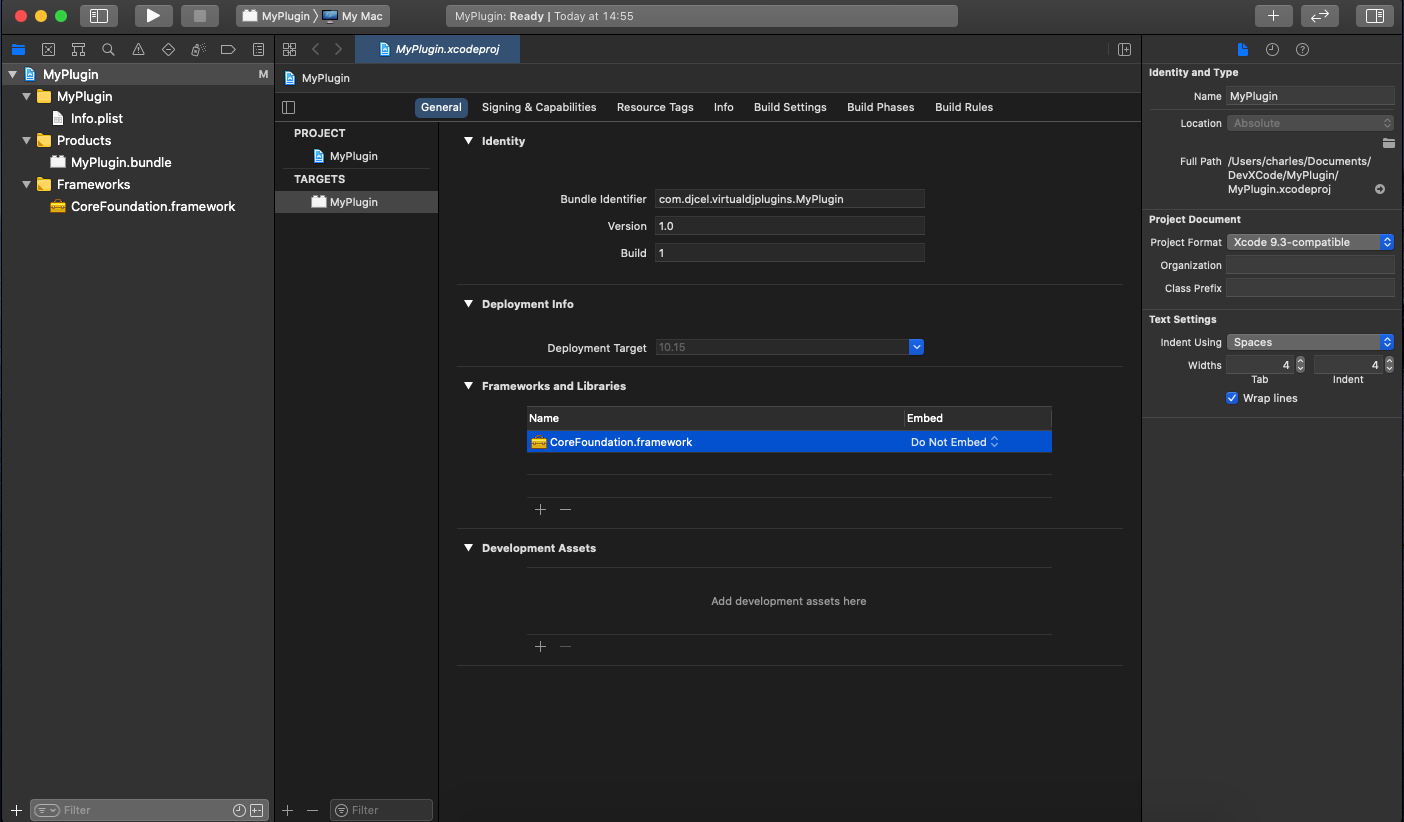Select the MyPlugin.xcodeproj editor tab
The width and height of the screenshot is (1404, 822).
point(438,49)
